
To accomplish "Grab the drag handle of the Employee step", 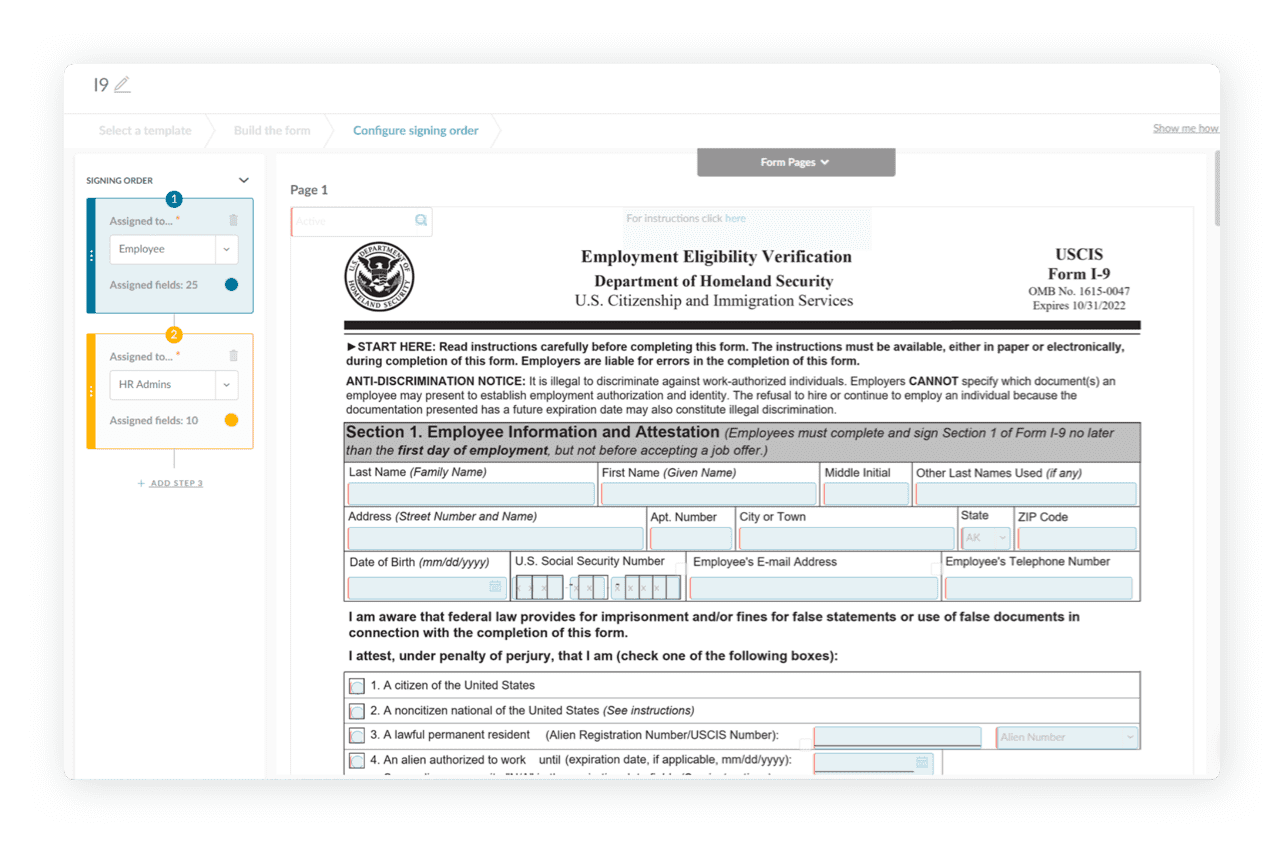I will 91,256.
